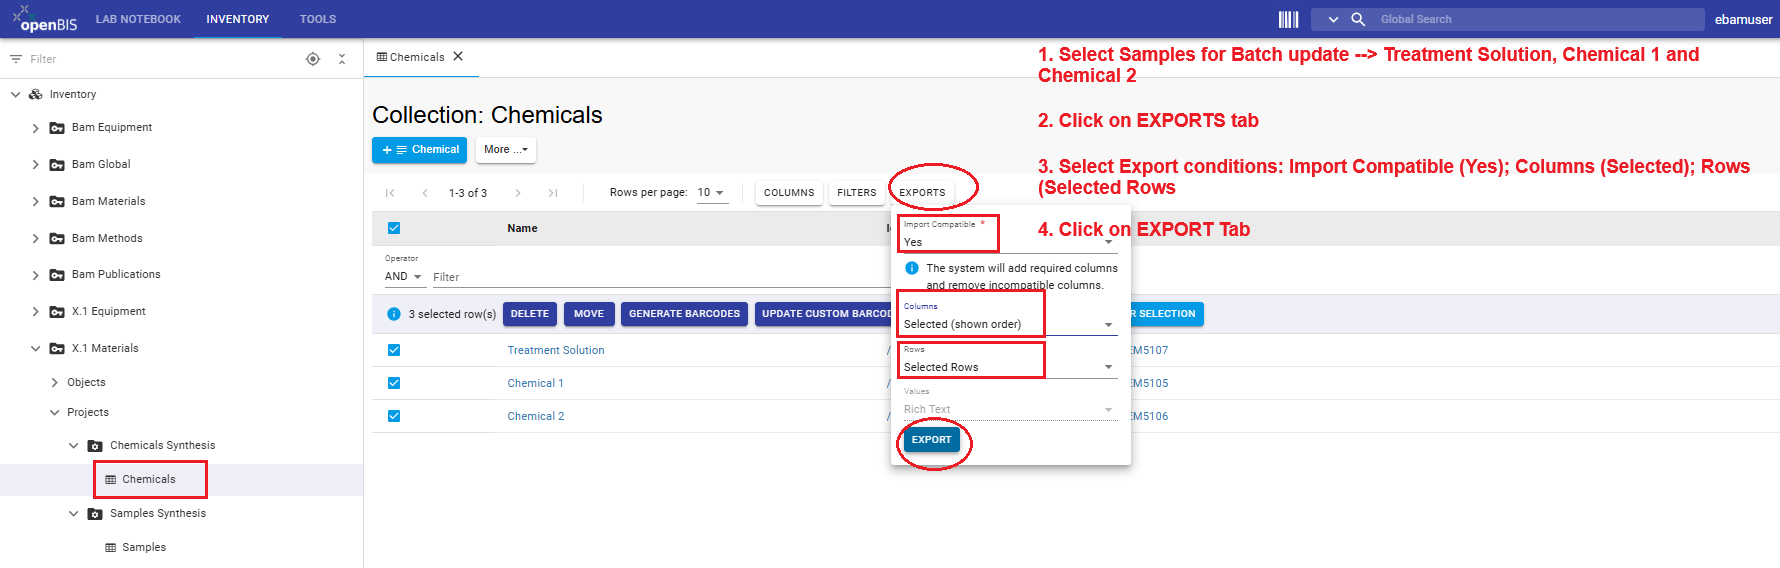Open Treatment Solution link
The height and width of the screenshot is (568, 1780).
556,350
